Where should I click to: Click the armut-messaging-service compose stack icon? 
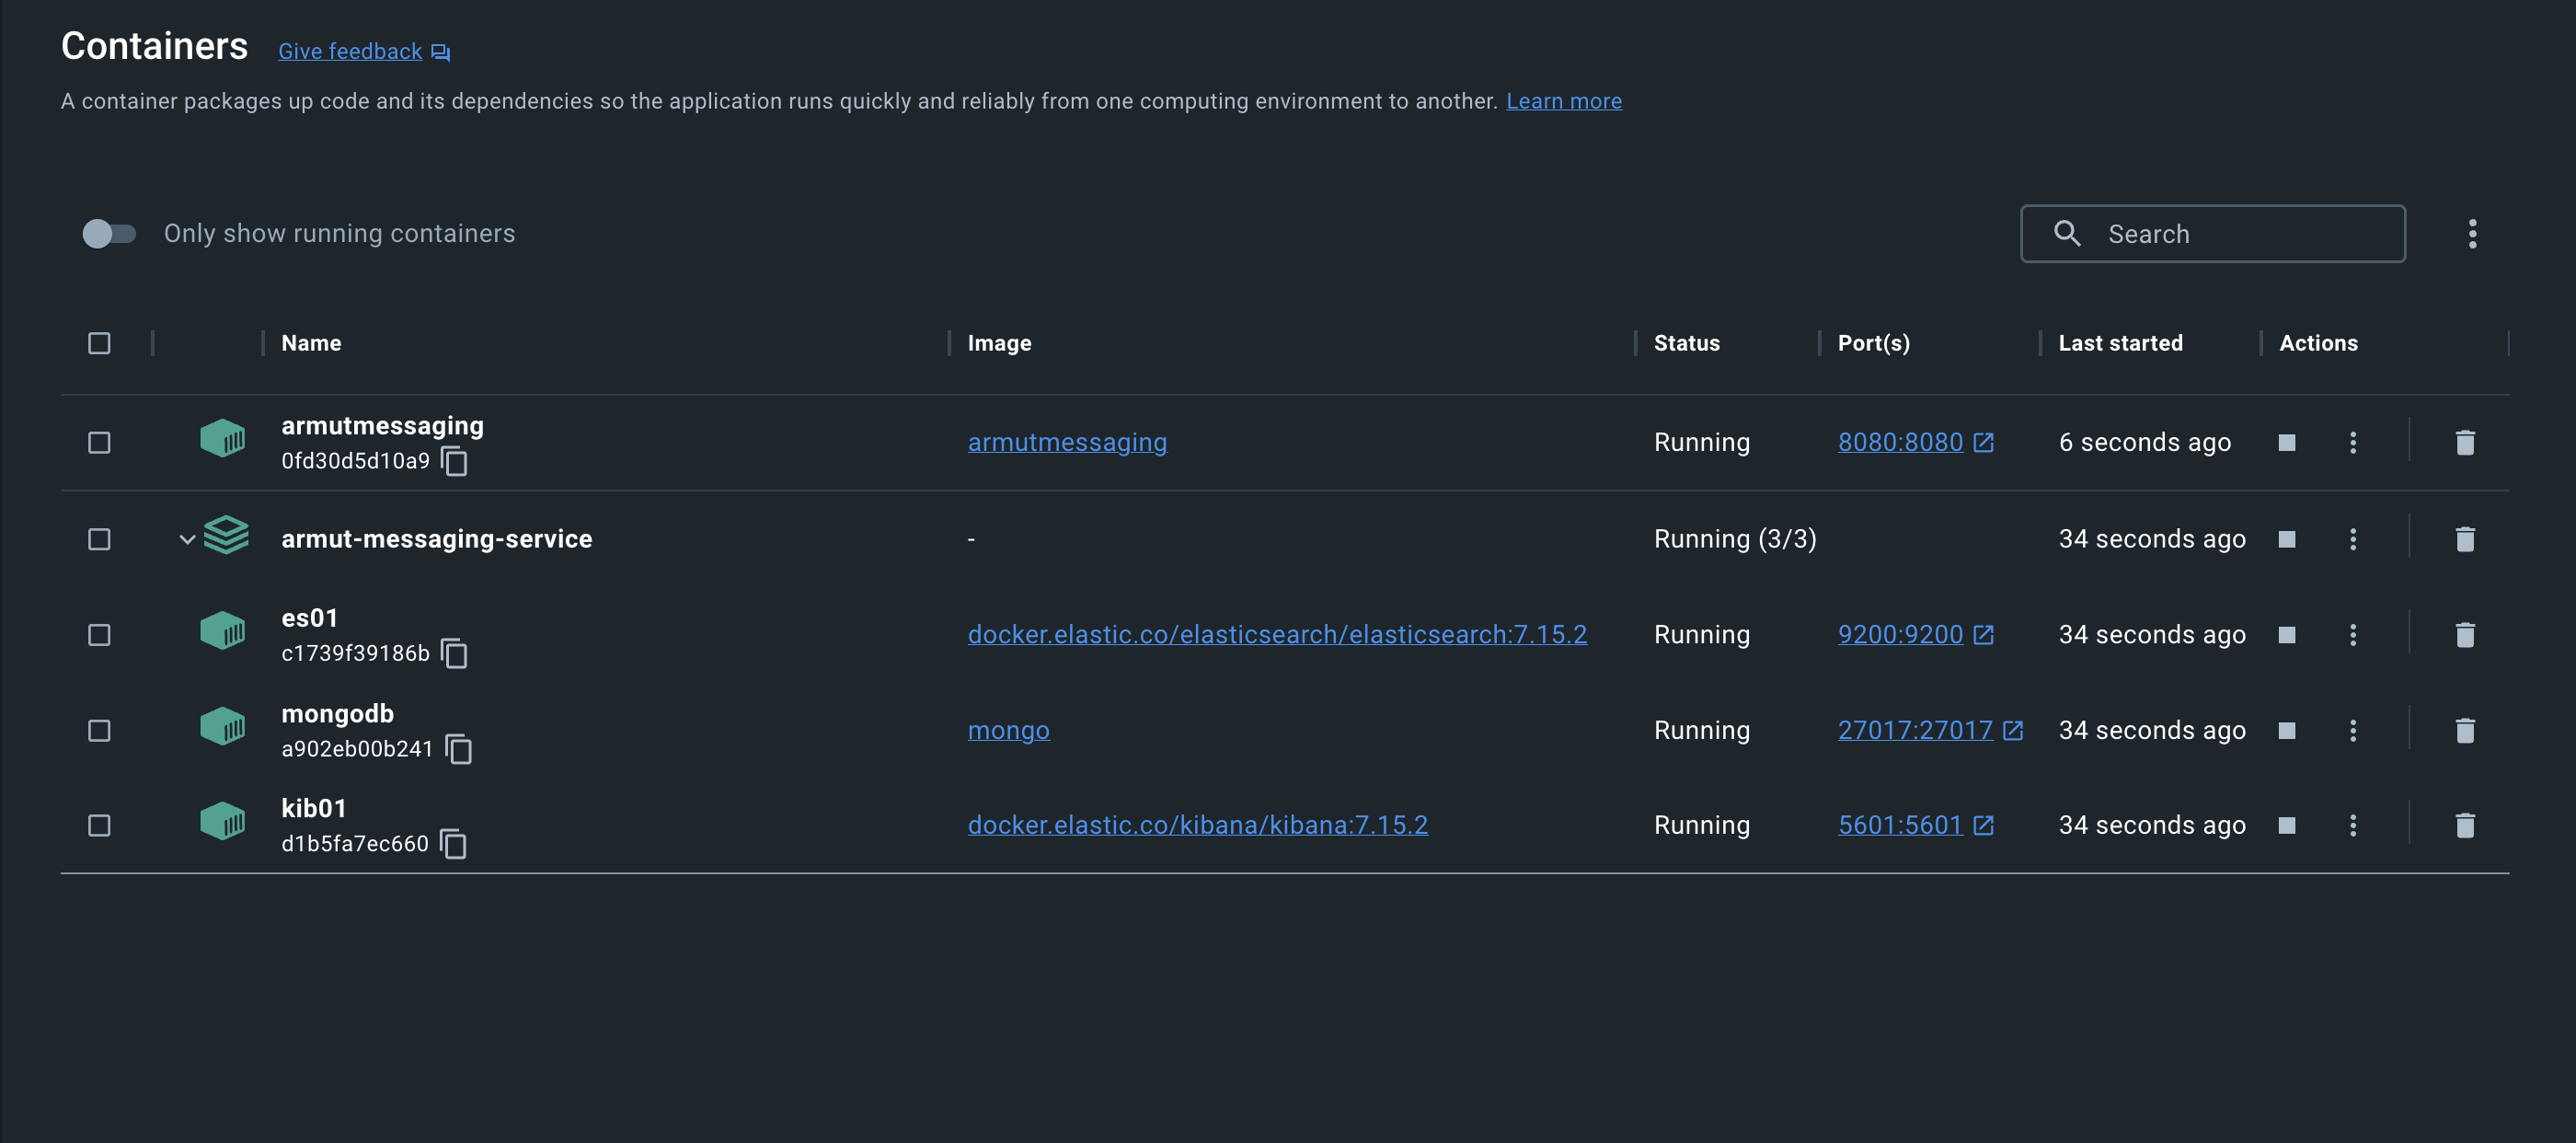click(226, 537)
